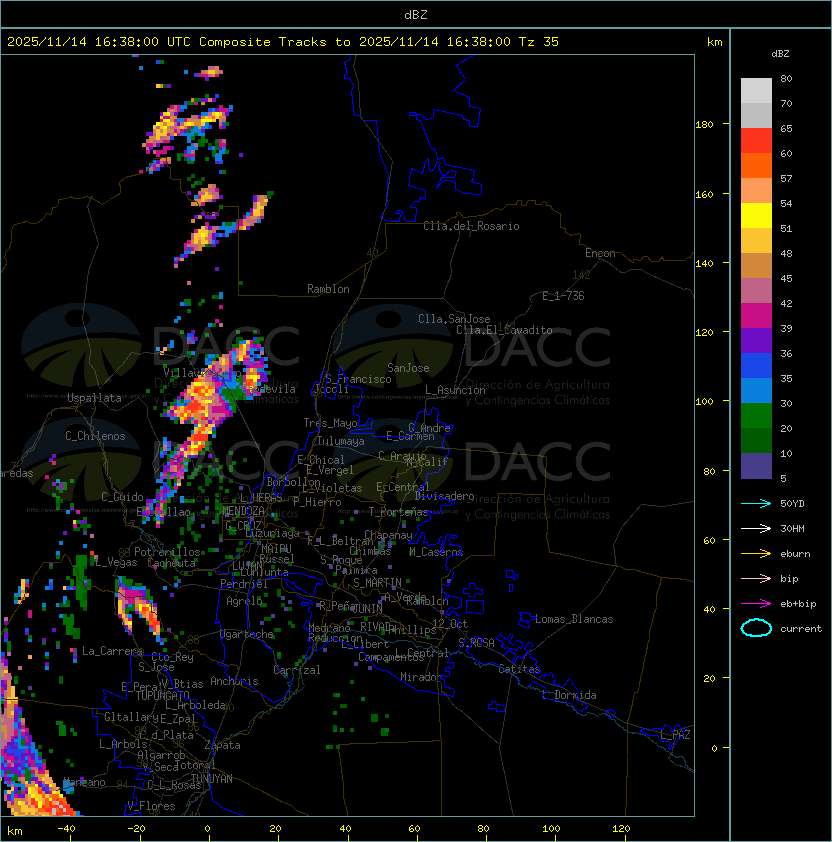Choose the bright green swatch below 30 dBZ
This screenshot has width=832, height=842.
[x=756, y=416]
